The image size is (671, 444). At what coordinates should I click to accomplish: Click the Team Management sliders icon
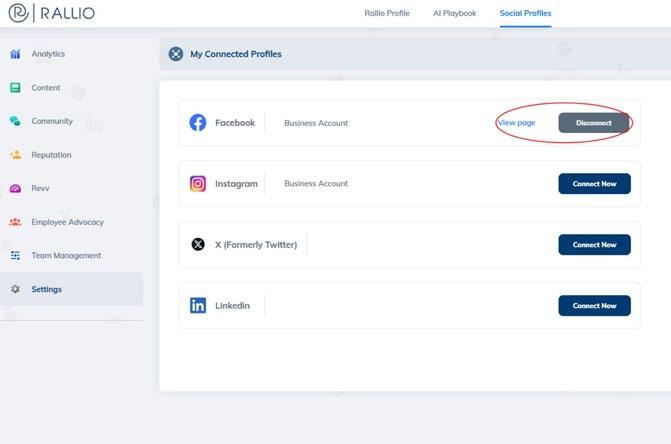tap(15, 255)
